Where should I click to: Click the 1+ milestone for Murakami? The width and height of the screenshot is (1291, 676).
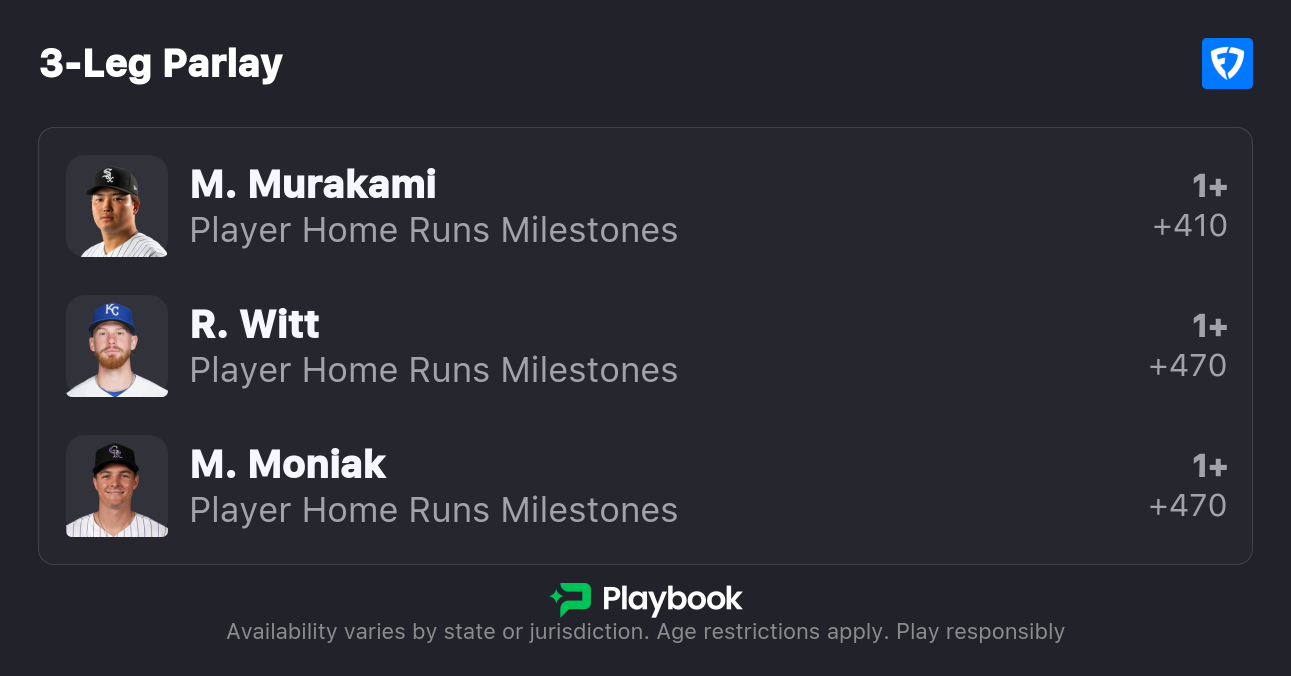[x=1209, y=186]
